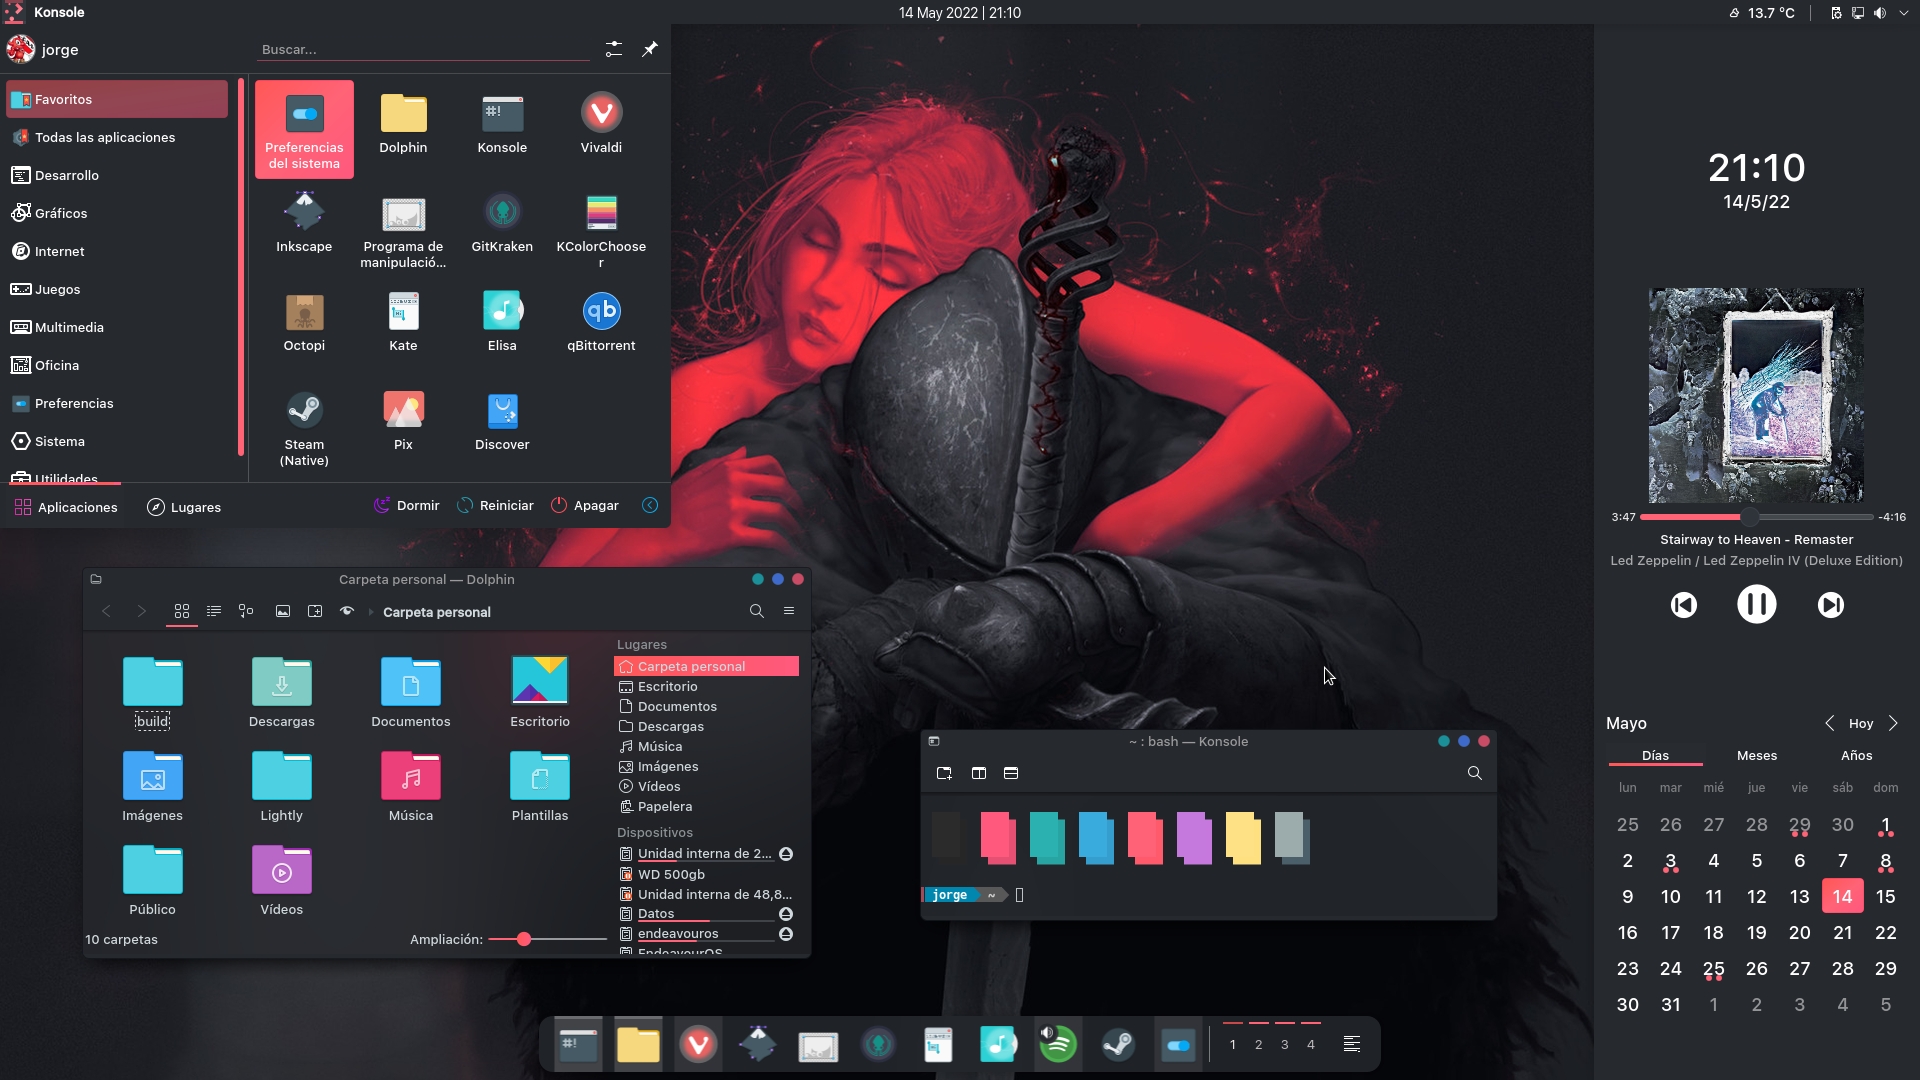1920x1080 pixels.
Task: Switch Dolphin to compact list view
Action: tap(214, 611)
